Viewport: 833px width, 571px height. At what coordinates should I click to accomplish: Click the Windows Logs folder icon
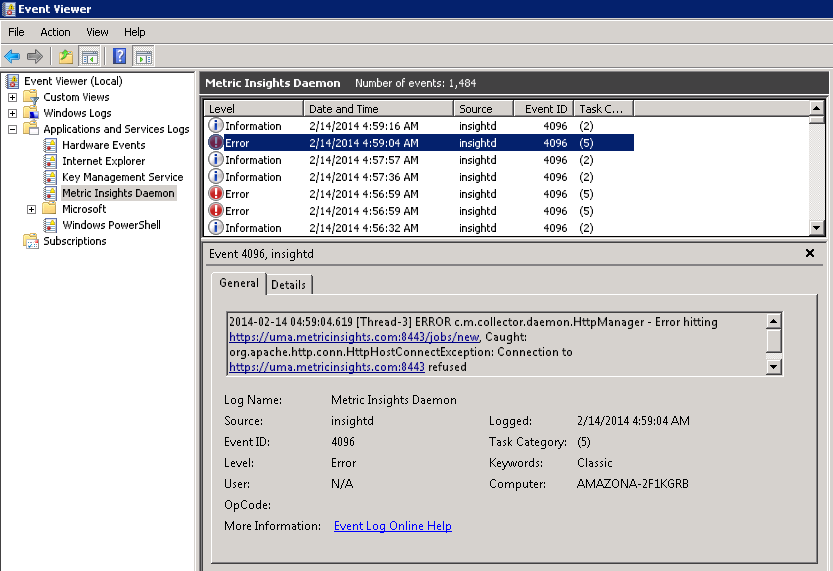point(31,113)
